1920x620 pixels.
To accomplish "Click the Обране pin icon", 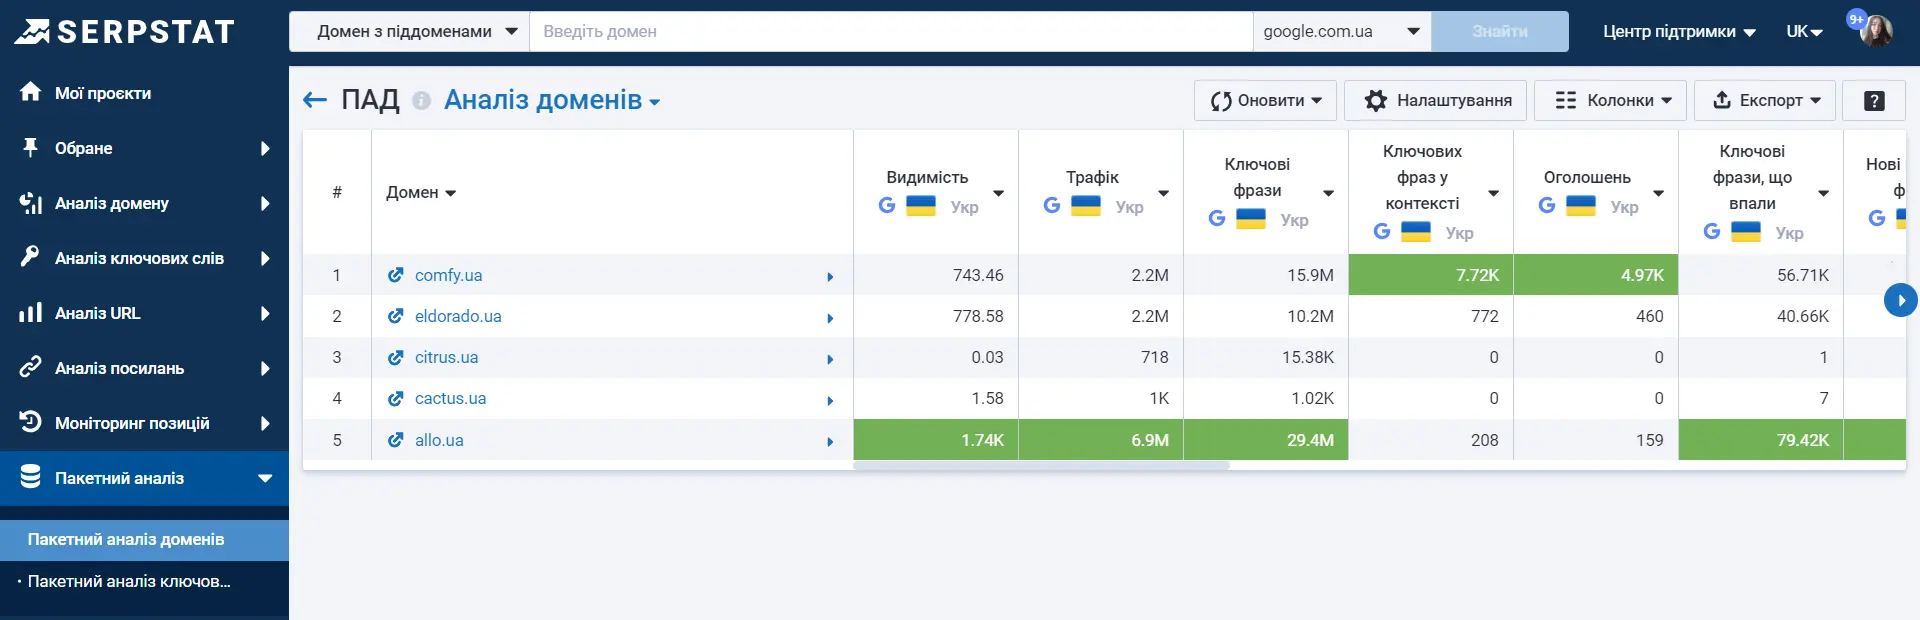I will (x=31, y=148).
